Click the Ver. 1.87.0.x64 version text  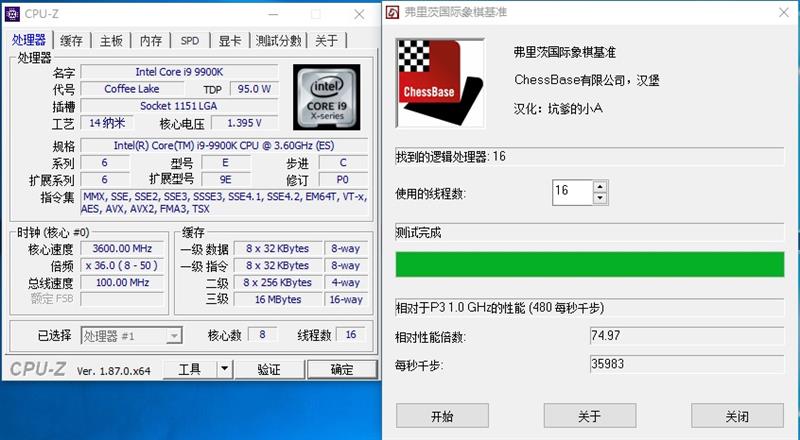click(114, 371)
